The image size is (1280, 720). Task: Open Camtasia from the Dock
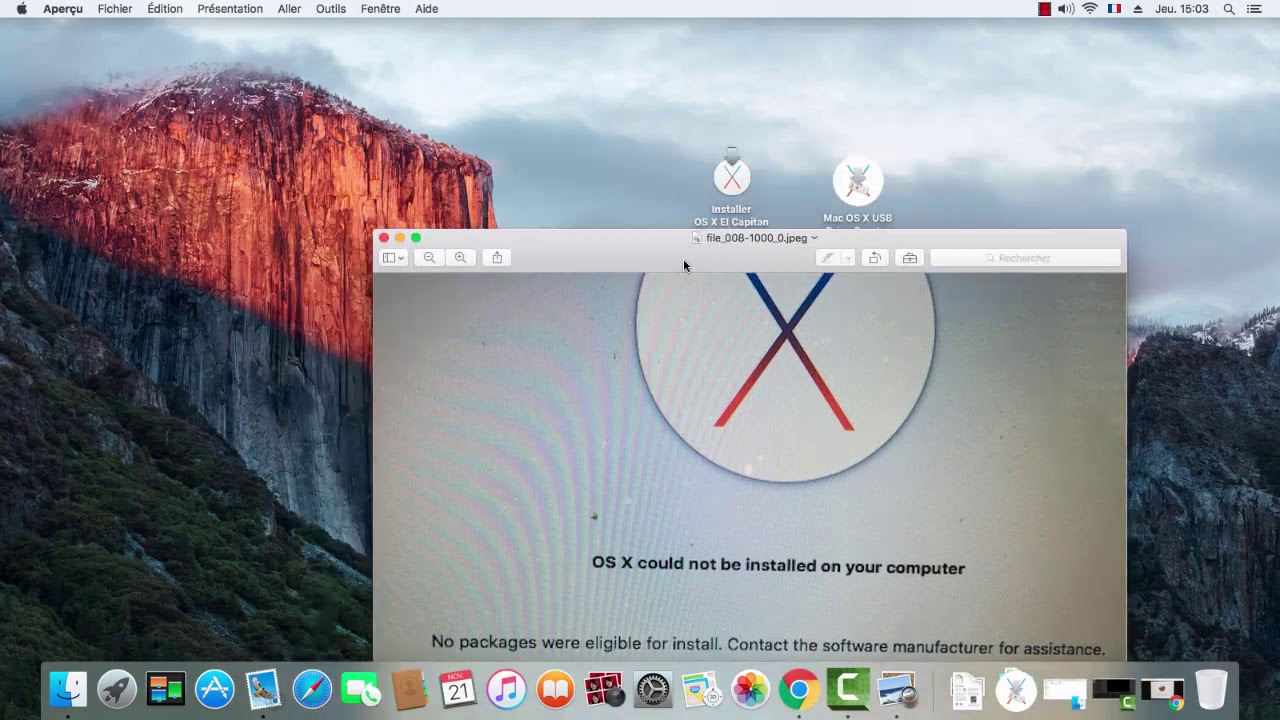click(848, 689)
